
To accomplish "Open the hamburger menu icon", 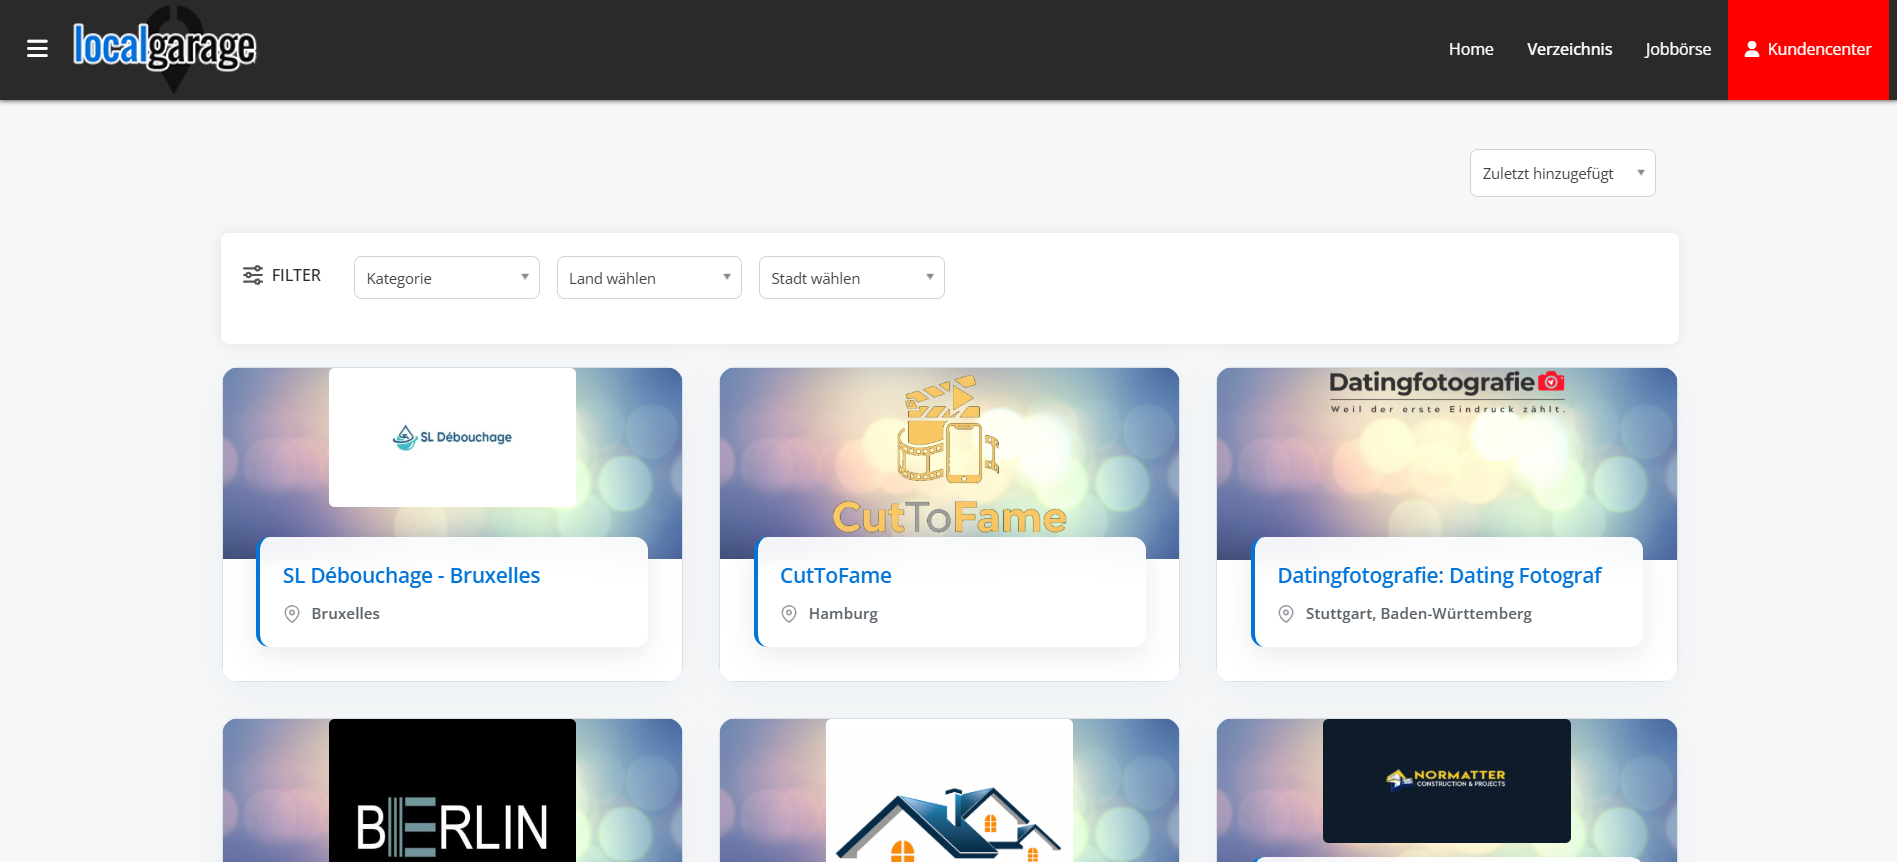I will coord(37,49).
